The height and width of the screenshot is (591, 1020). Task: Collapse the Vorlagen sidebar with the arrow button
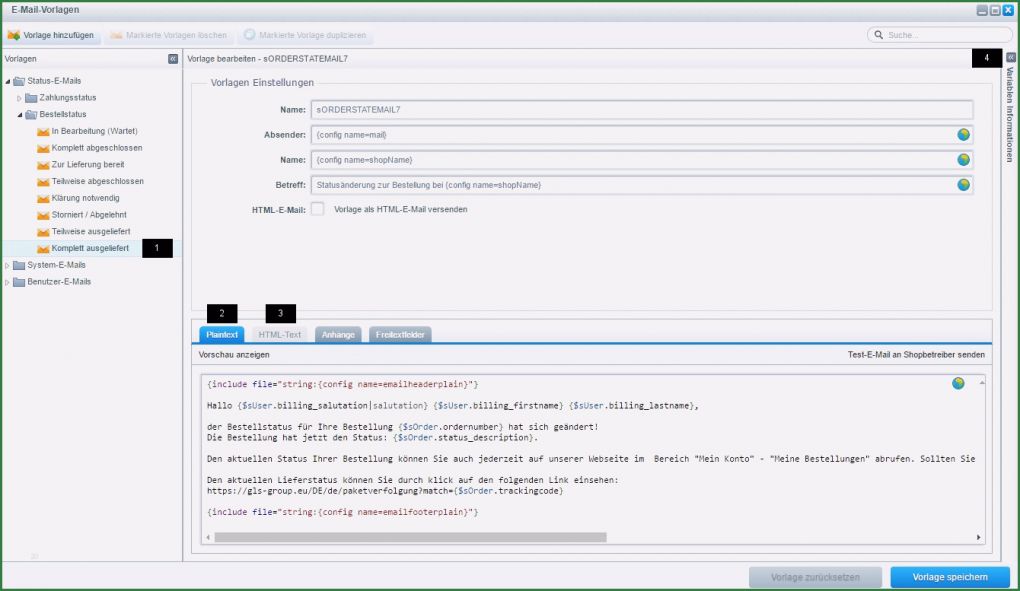pos(170,59)
